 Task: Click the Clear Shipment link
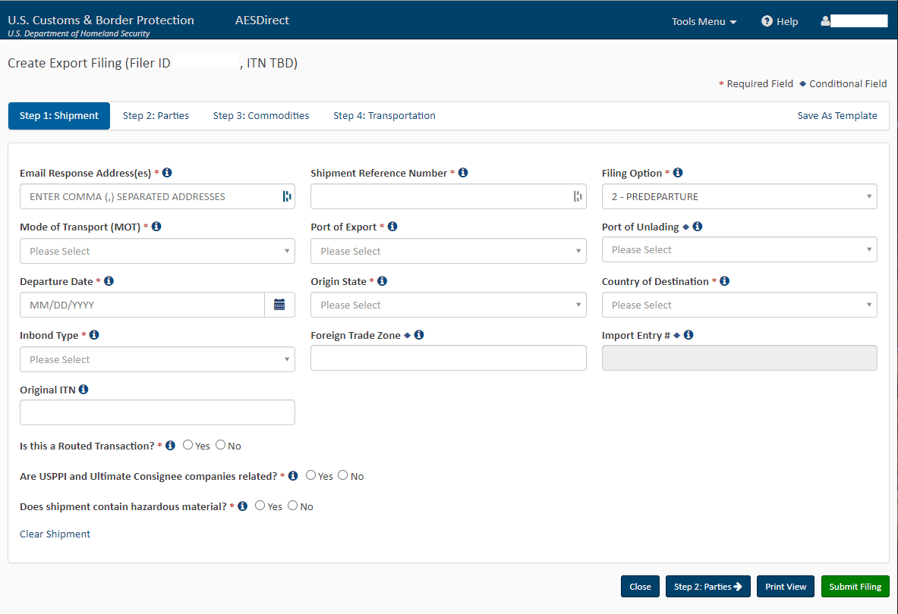54,533
